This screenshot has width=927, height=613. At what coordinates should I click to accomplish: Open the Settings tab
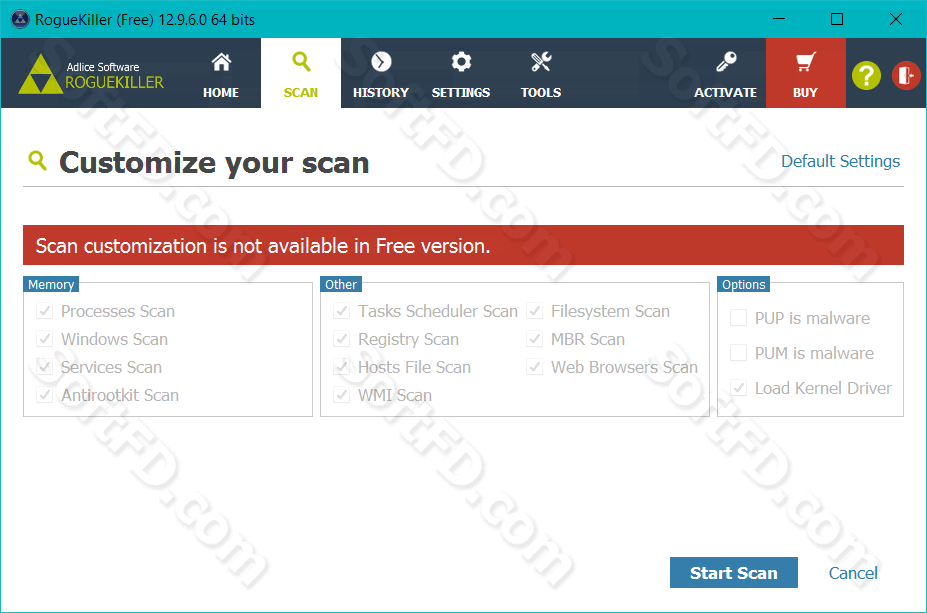[x=461, y=73]
